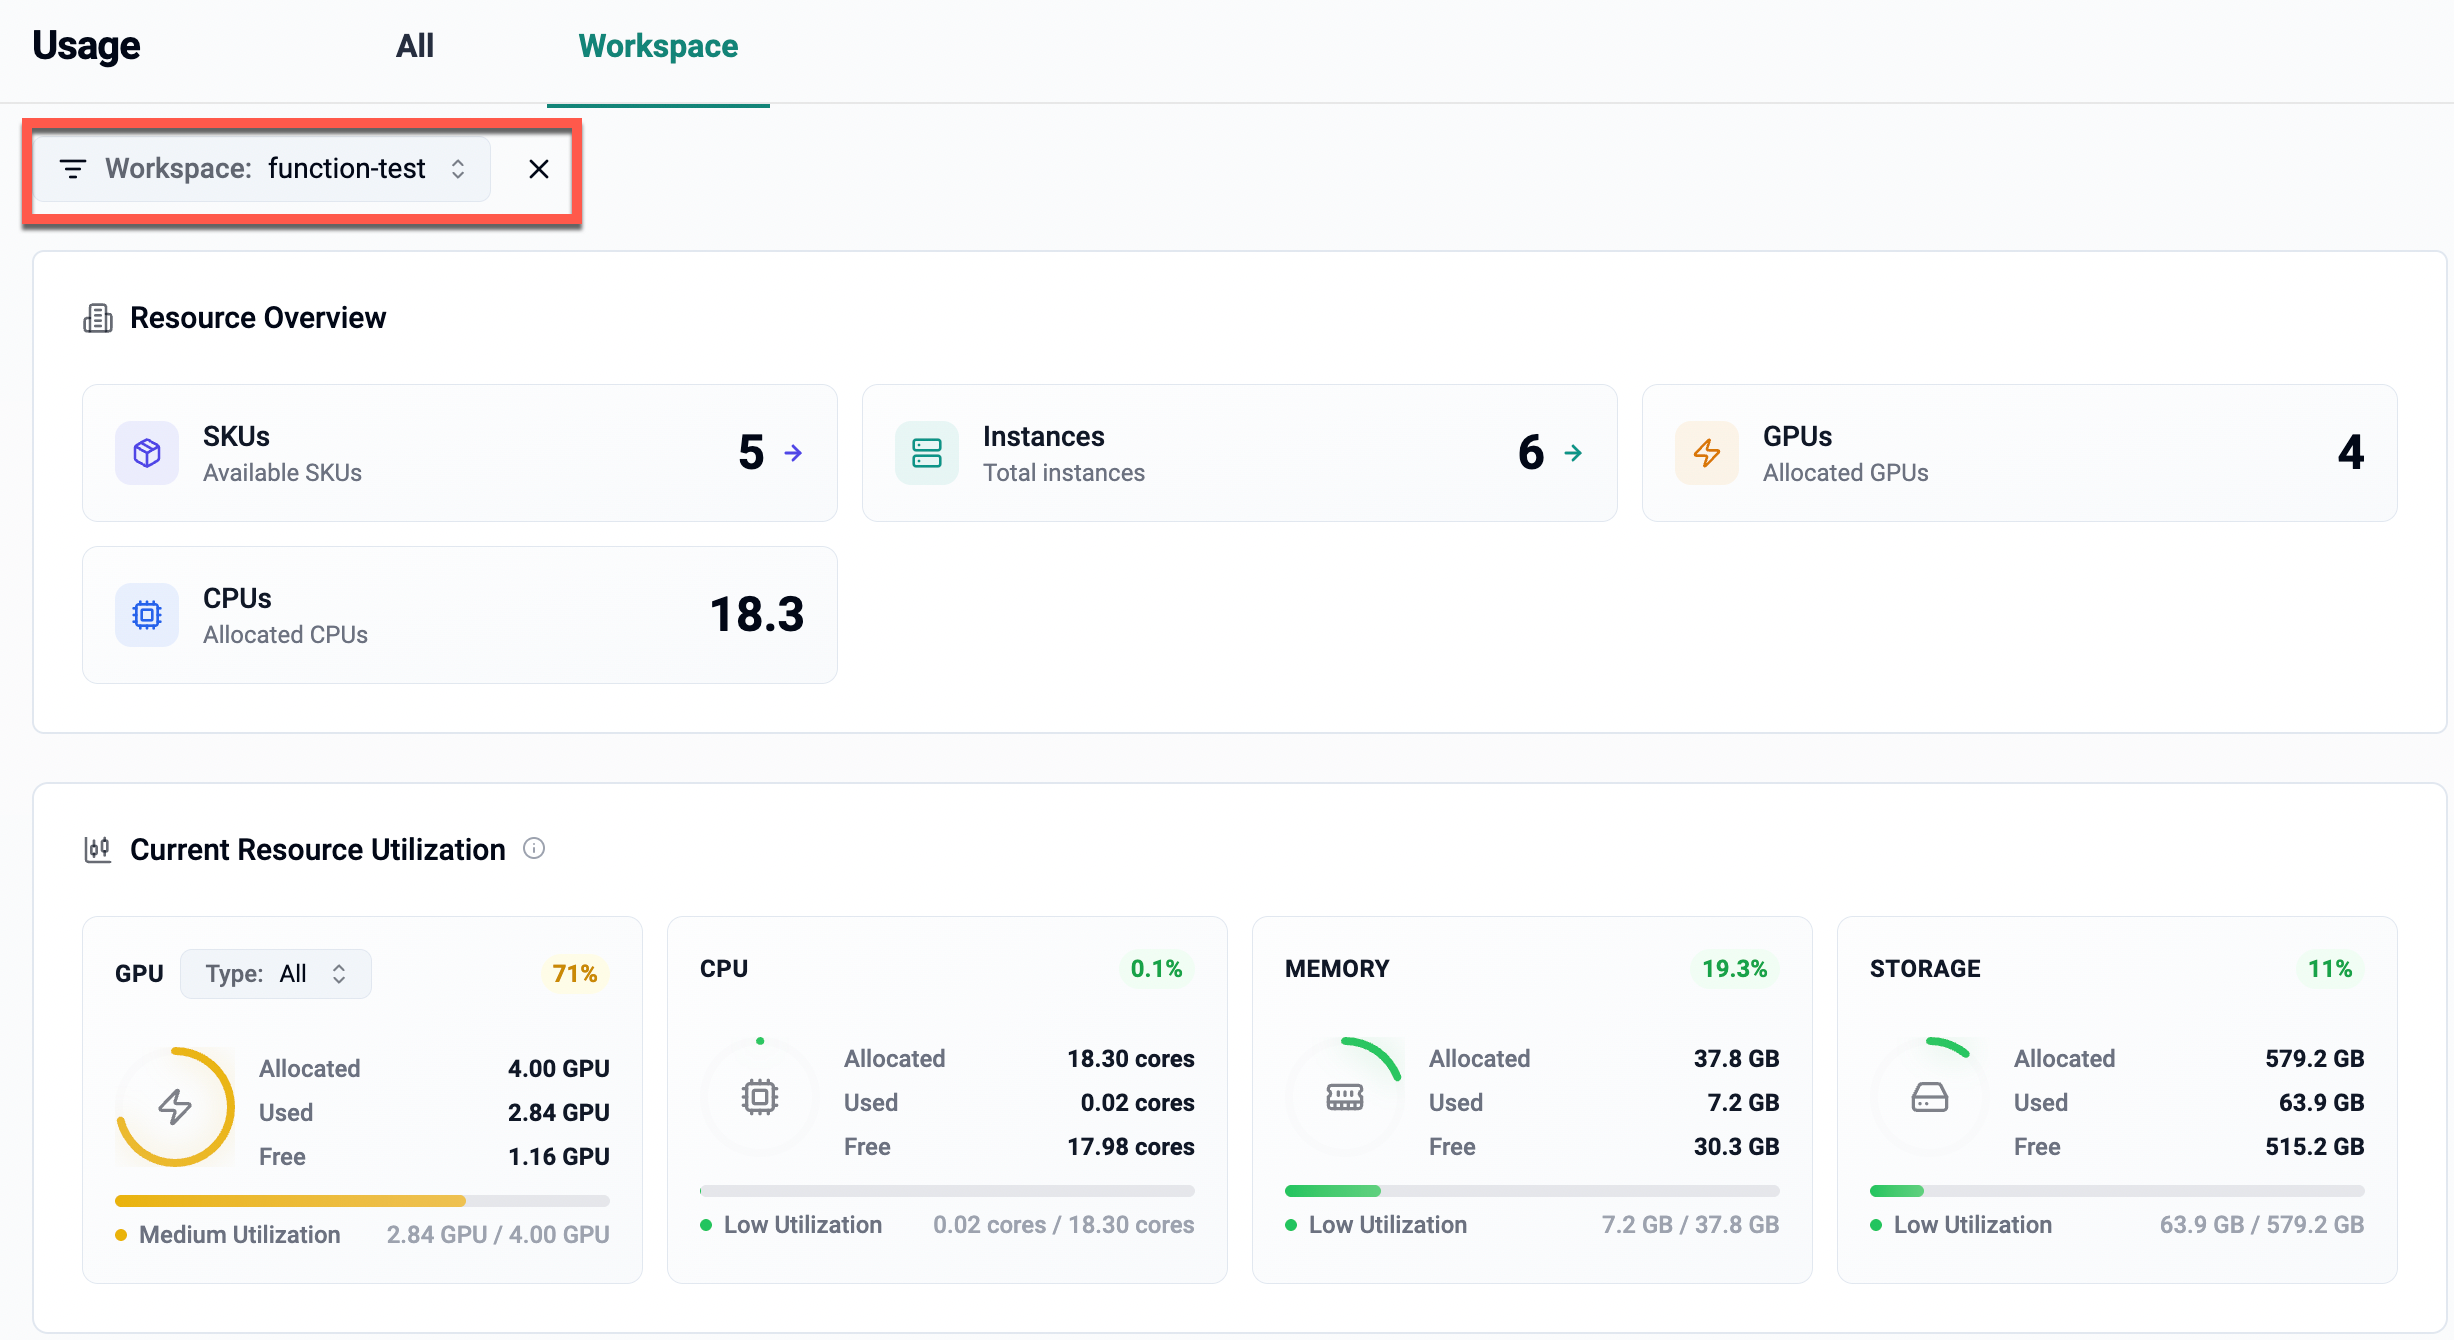Screen dimensions: 2454x1340
Task: Open the SKUs available card
Action: pos(459,453)
